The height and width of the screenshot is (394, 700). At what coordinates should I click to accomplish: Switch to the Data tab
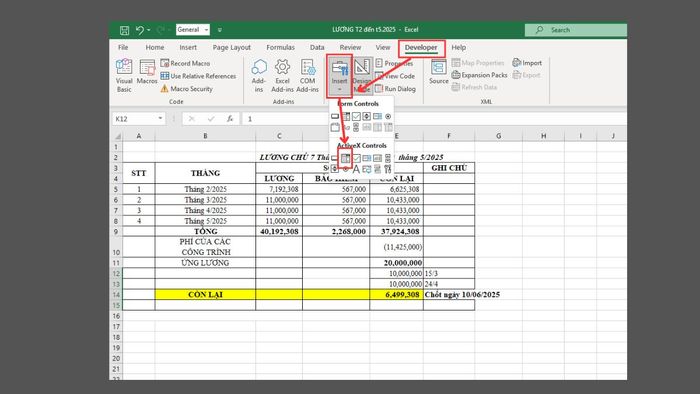317,47
